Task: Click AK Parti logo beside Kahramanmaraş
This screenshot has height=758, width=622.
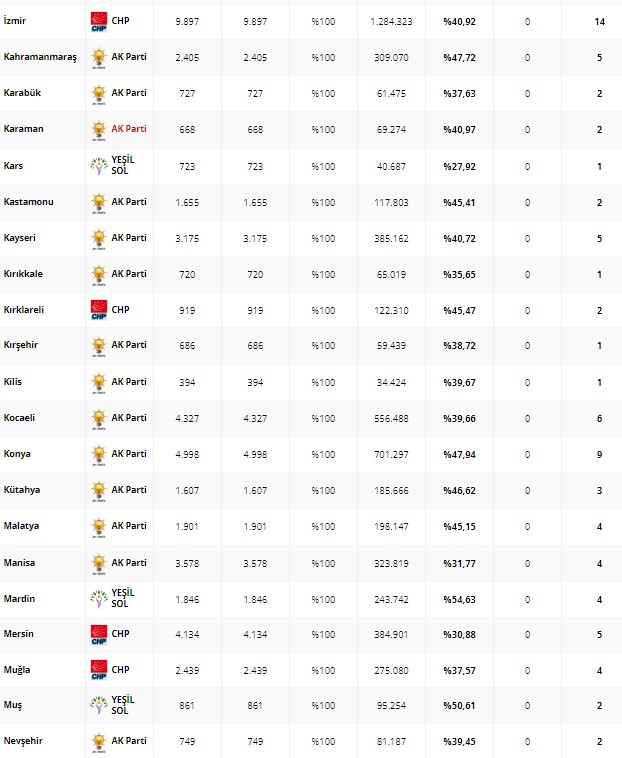Action: pyautogui.click(x=98, y=58)
